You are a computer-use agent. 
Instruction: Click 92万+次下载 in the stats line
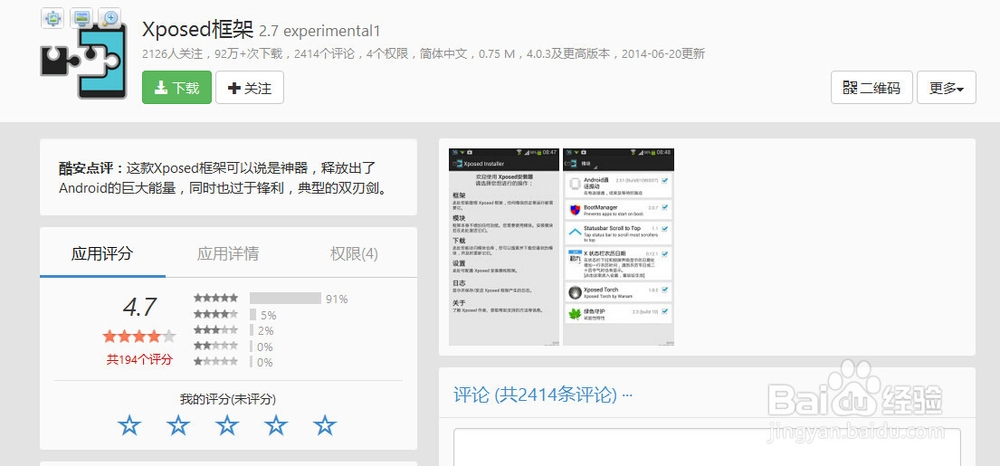(x=248, y=54)
